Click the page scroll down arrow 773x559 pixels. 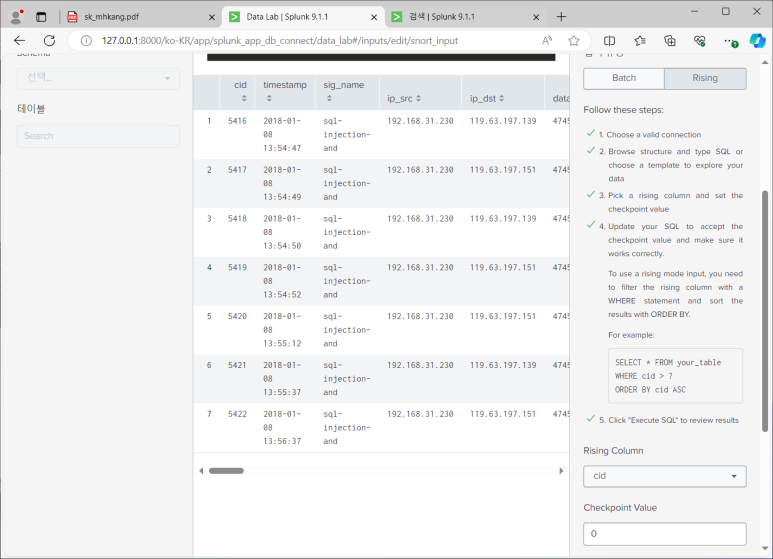(765, 548)
